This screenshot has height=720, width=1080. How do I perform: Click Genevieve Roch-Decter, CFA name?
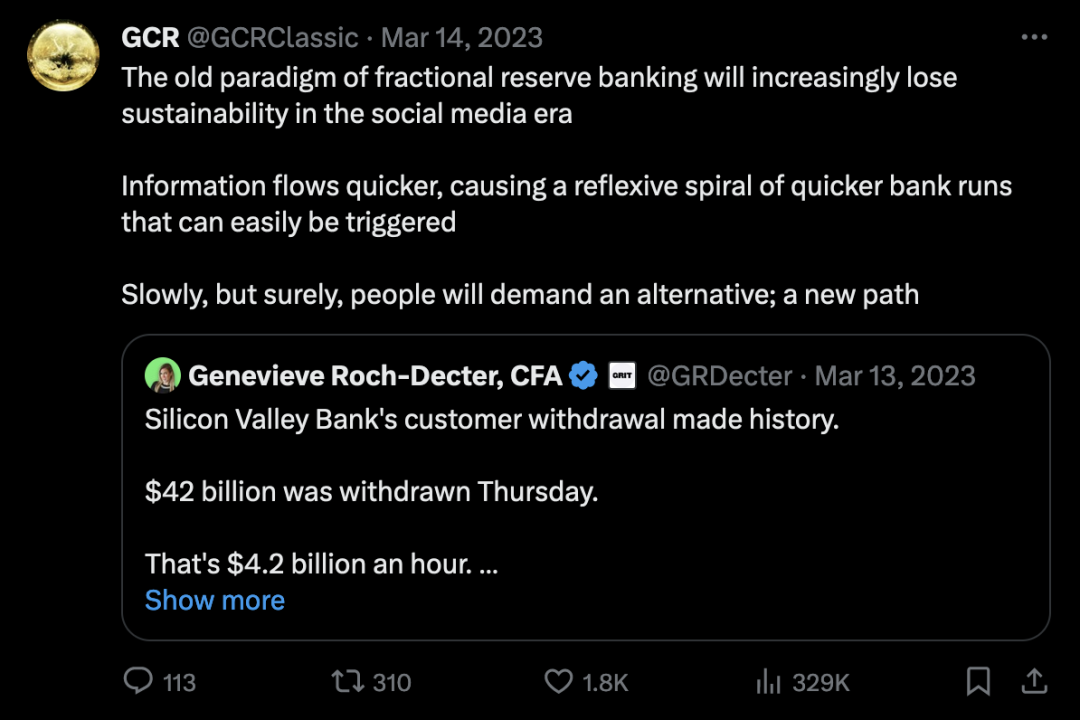pos(375,376)
